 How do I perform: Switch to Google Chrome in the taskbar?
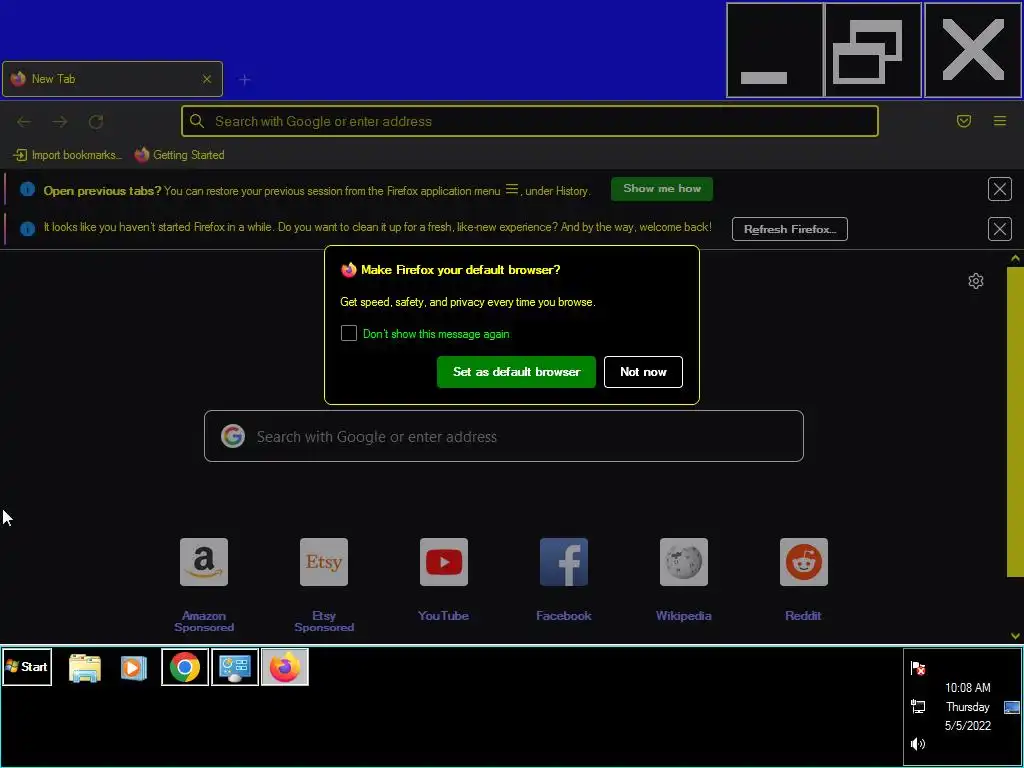click(185, 667)
